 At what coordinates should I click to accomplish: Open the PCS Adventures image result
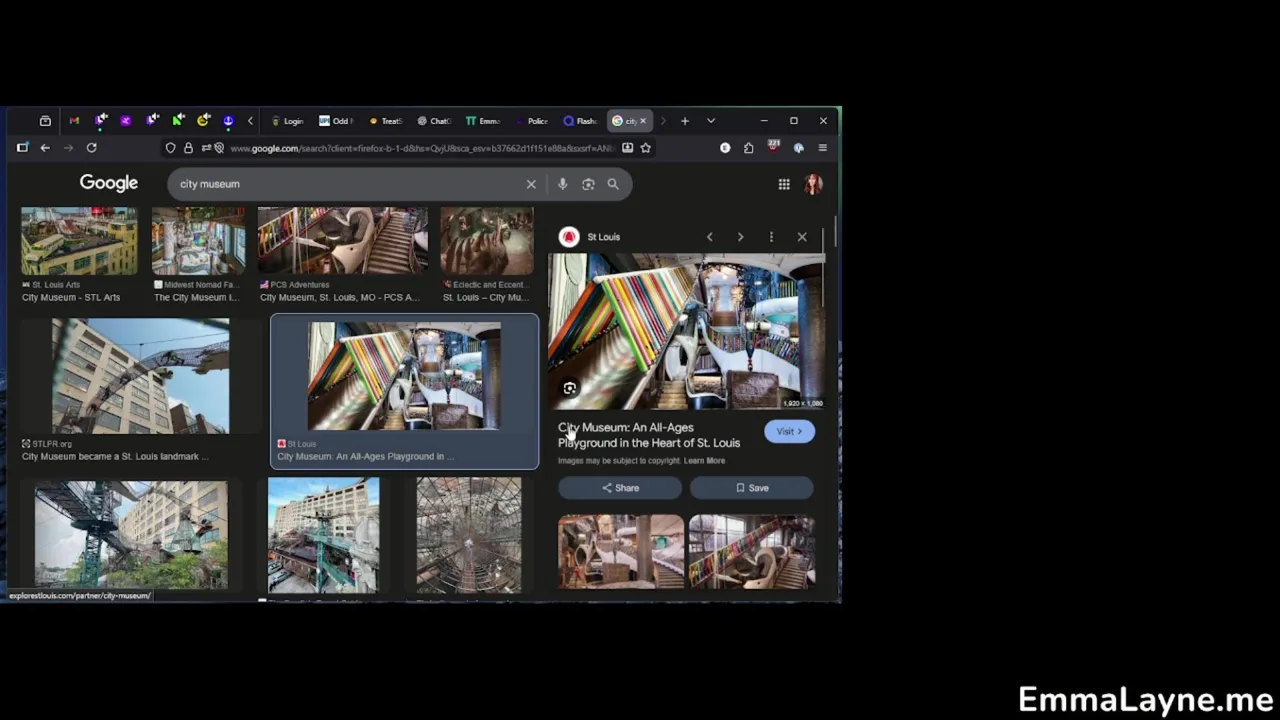[342, 241]
